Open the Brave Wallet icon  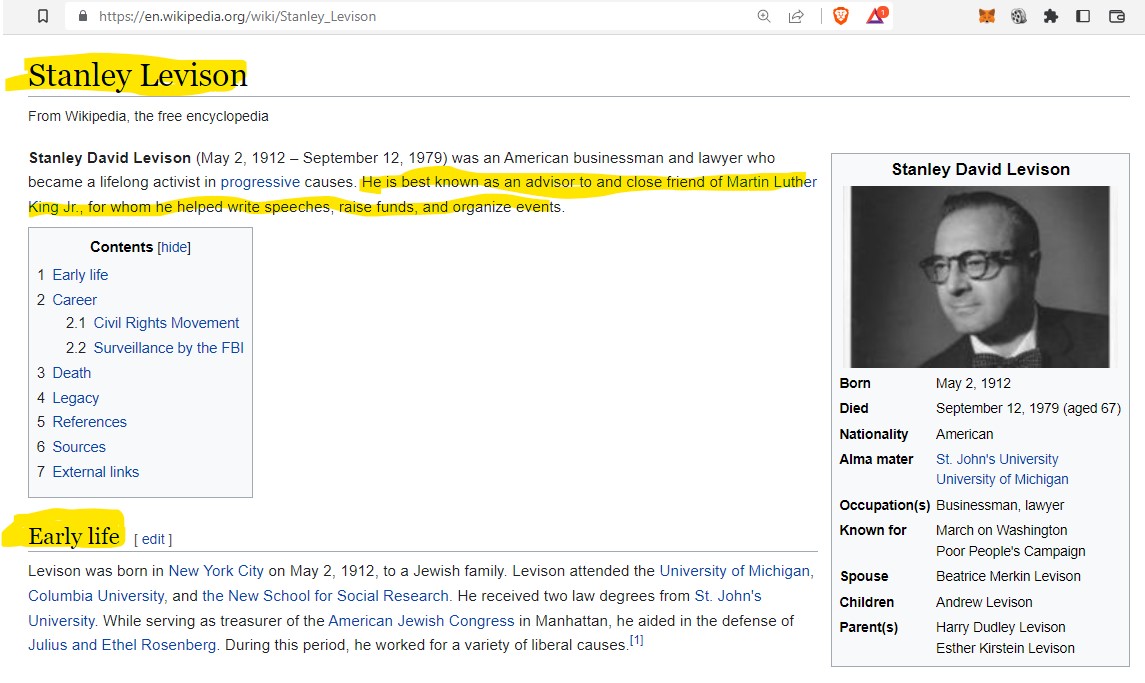point(1117,16)
